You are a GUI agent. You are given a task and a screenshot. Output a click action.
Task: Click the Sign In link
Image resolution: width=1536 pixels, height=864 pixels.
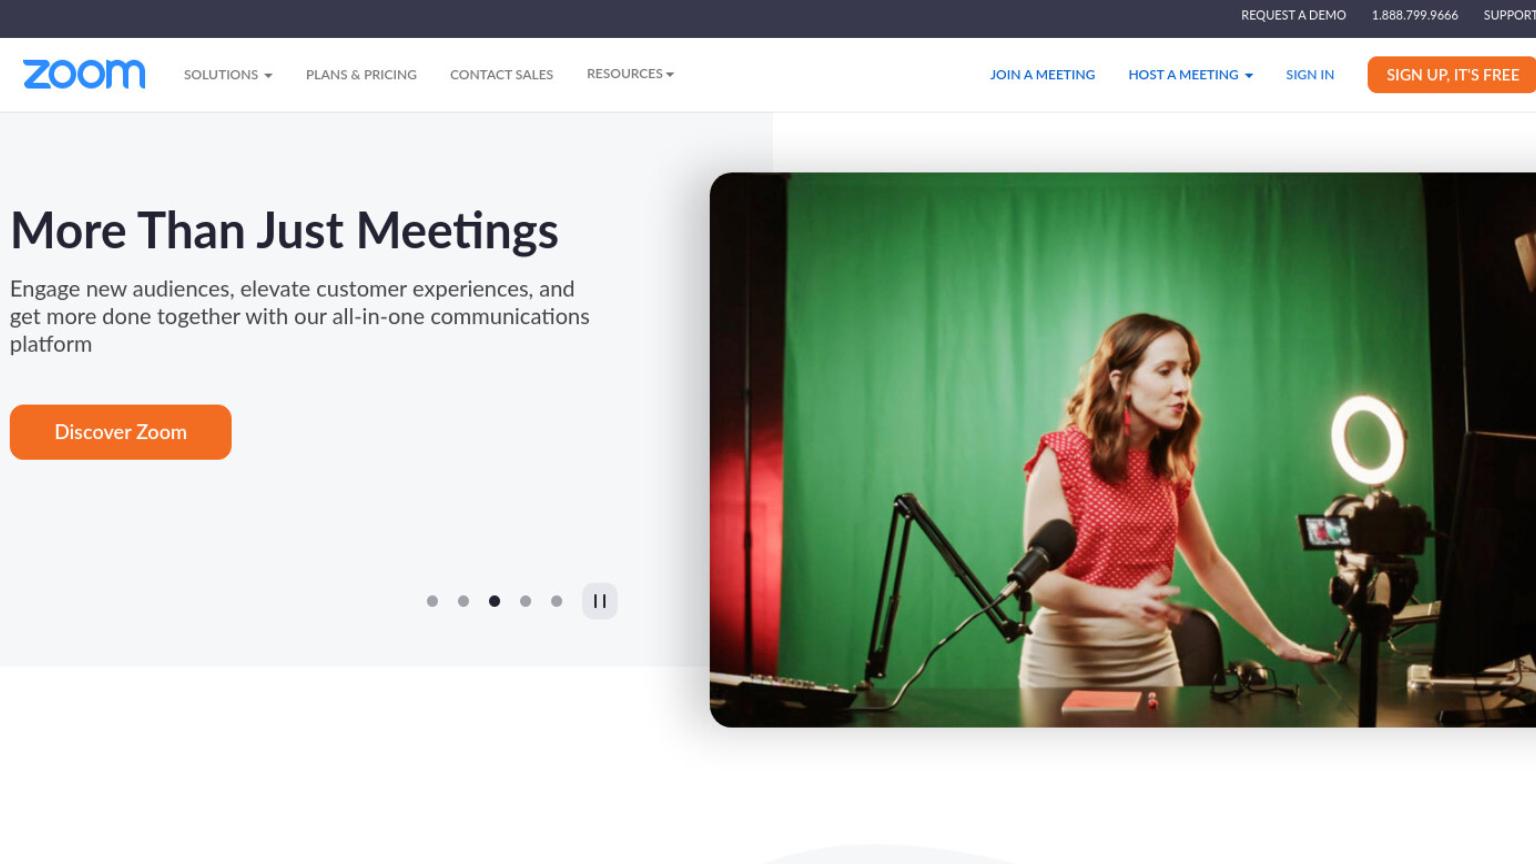tap(1310, 75)
